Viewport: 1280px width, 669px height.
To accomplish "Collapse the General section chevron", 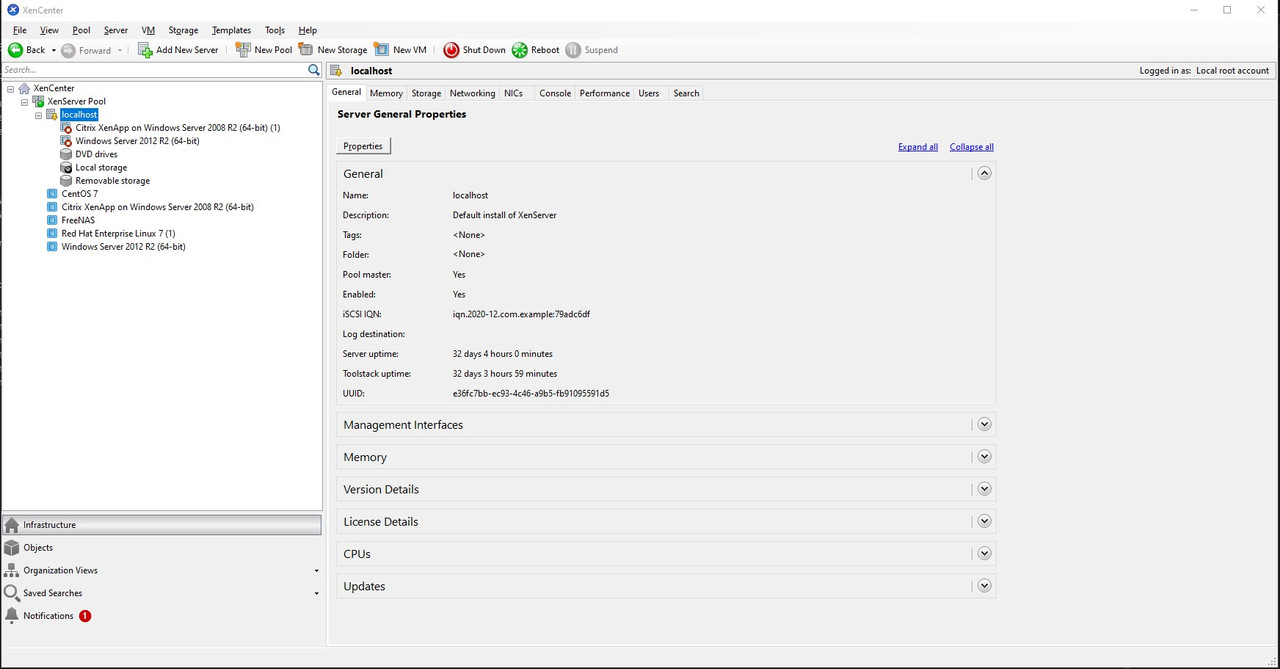I will tap(984, 173).
